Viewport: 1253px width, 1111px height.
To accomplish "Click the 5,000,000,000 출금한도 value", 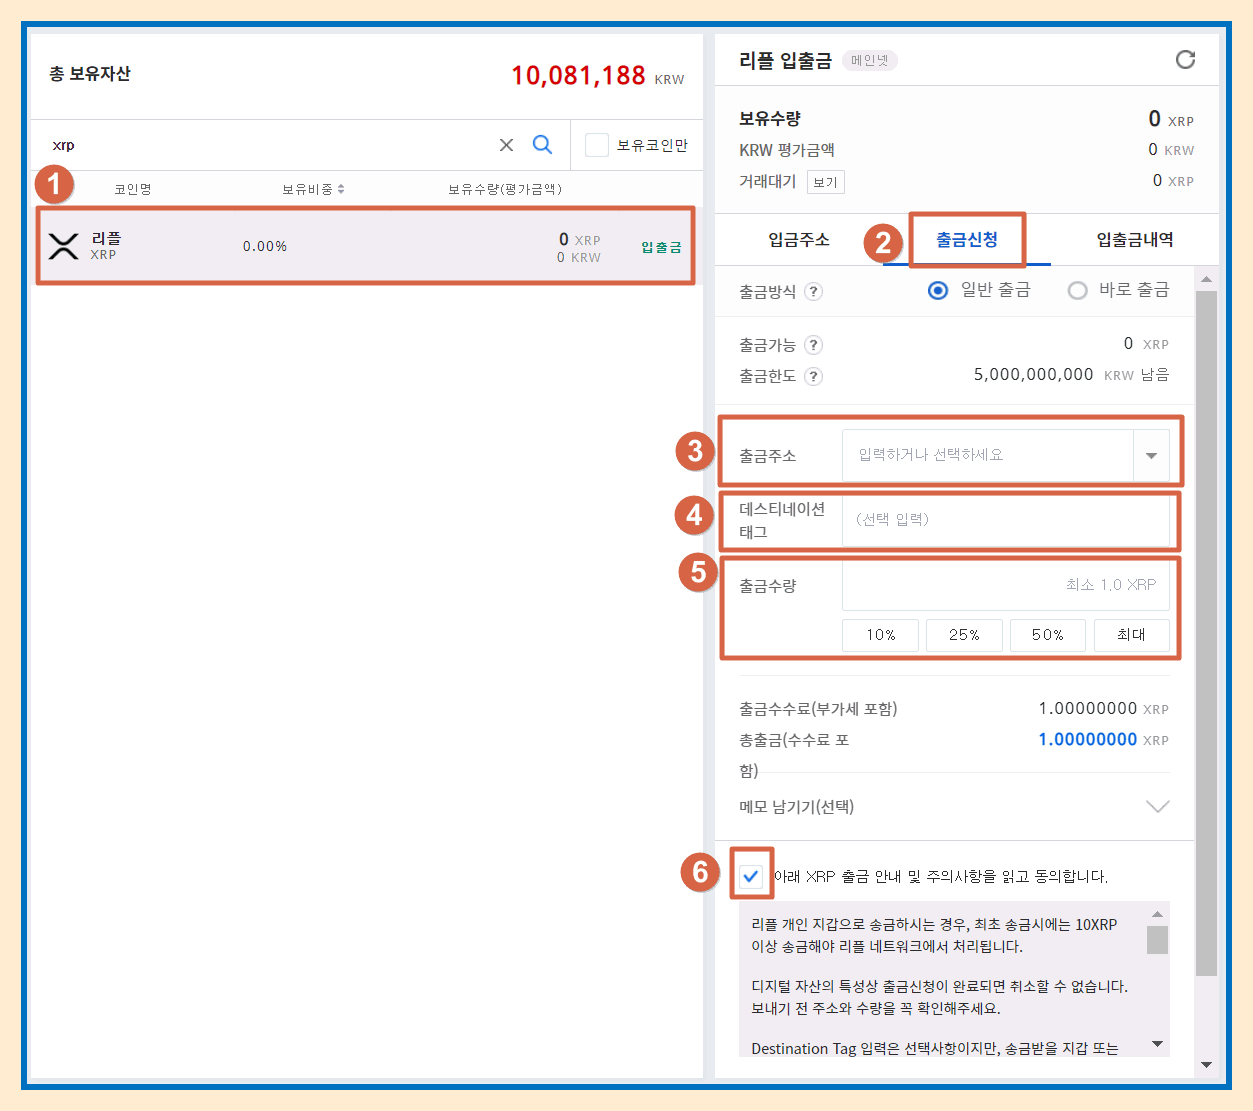I will [1034, 375].
